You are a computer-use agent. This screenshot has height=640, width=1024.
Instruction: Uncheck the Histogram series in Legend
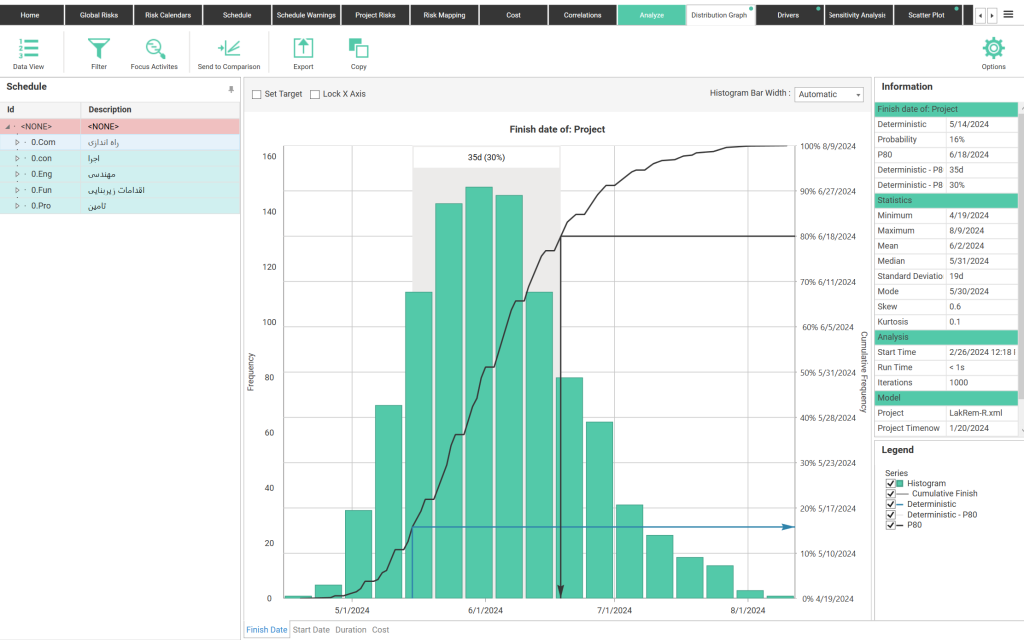tap(890, 483)
